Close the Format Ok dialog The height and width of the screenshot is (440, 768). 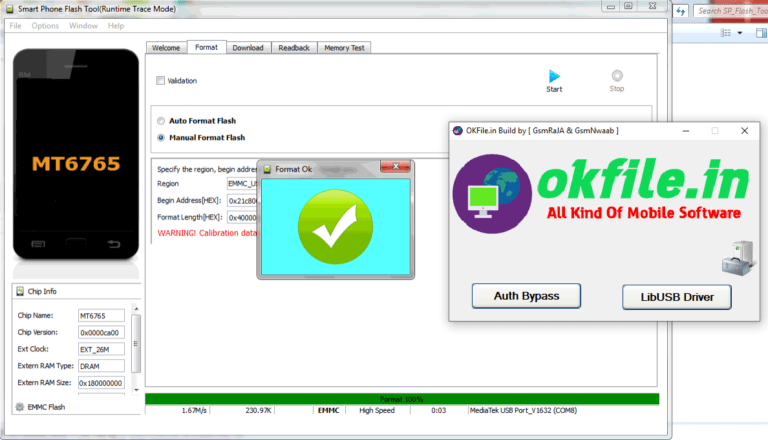click(x=396, y=167)
